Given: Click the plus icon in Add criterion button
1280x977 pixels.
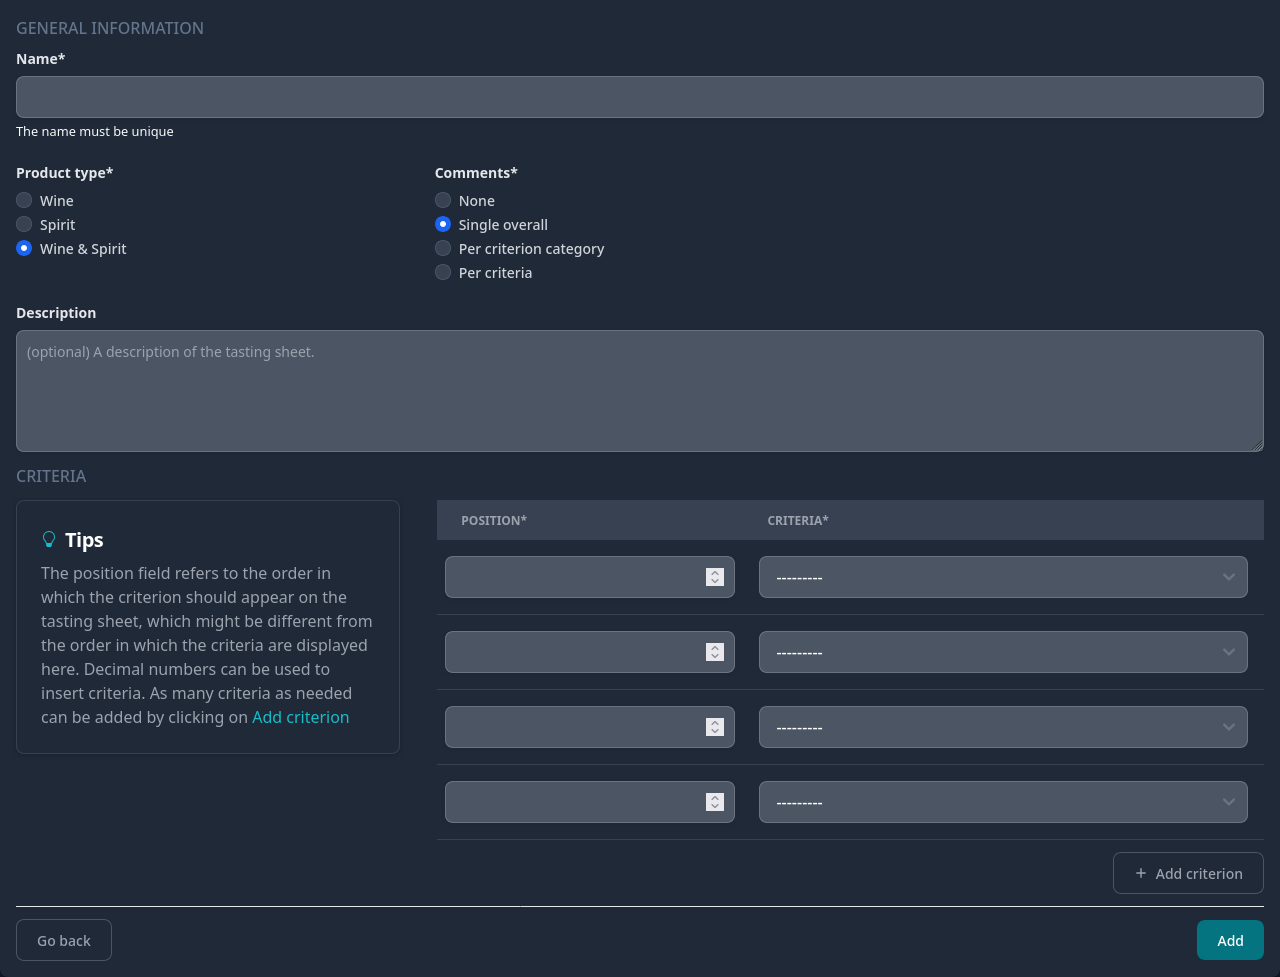Looking at the screenshot, I should point(1141,873).
